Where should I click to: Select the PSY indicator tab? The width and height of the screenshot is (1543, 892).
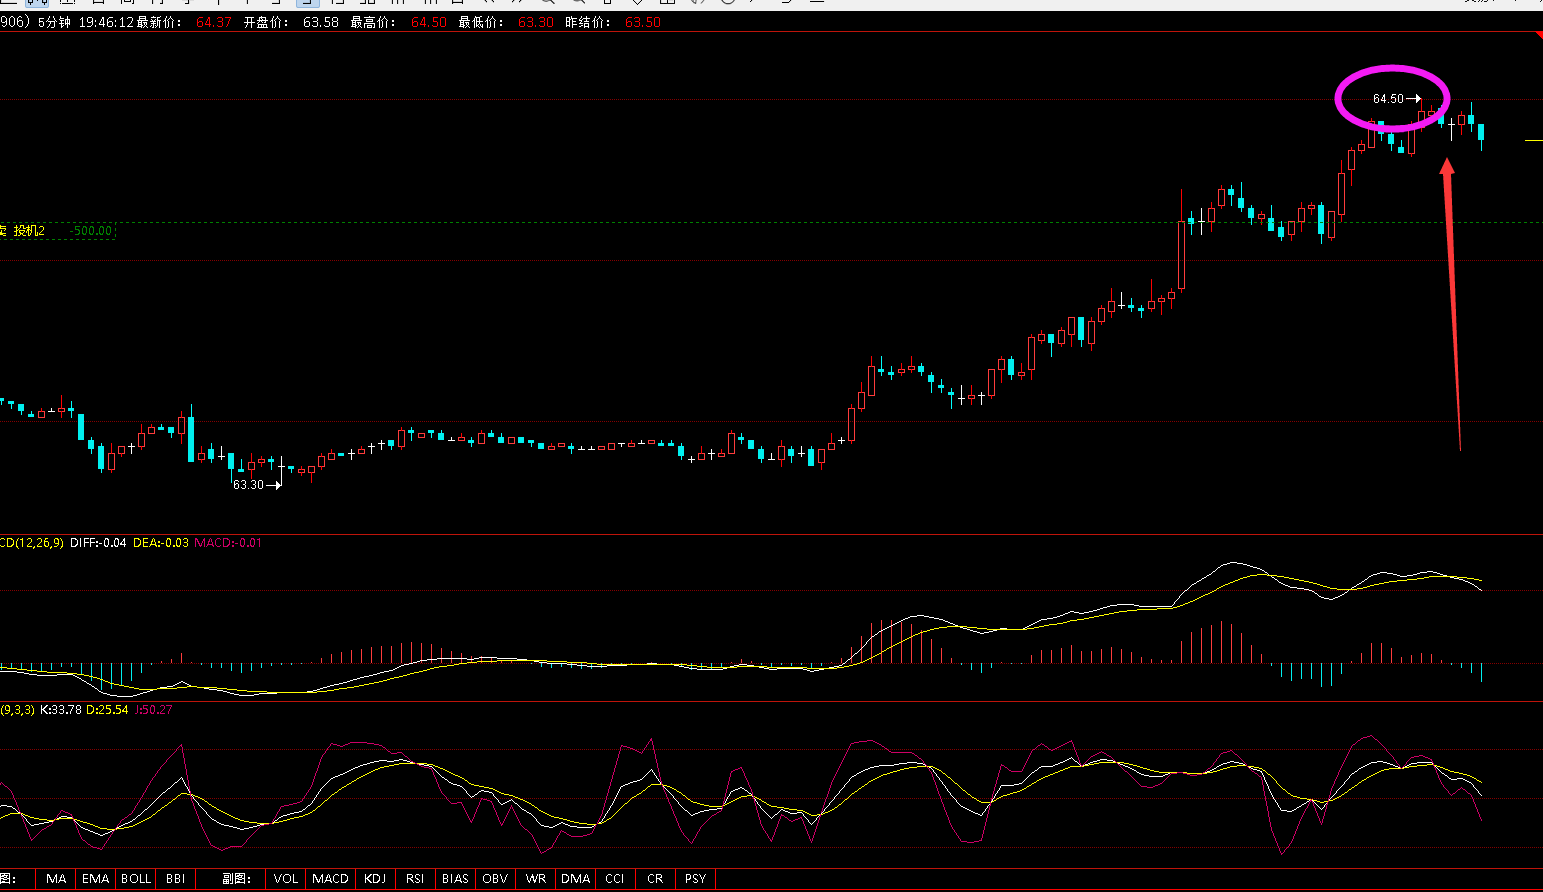pos(696,879)
